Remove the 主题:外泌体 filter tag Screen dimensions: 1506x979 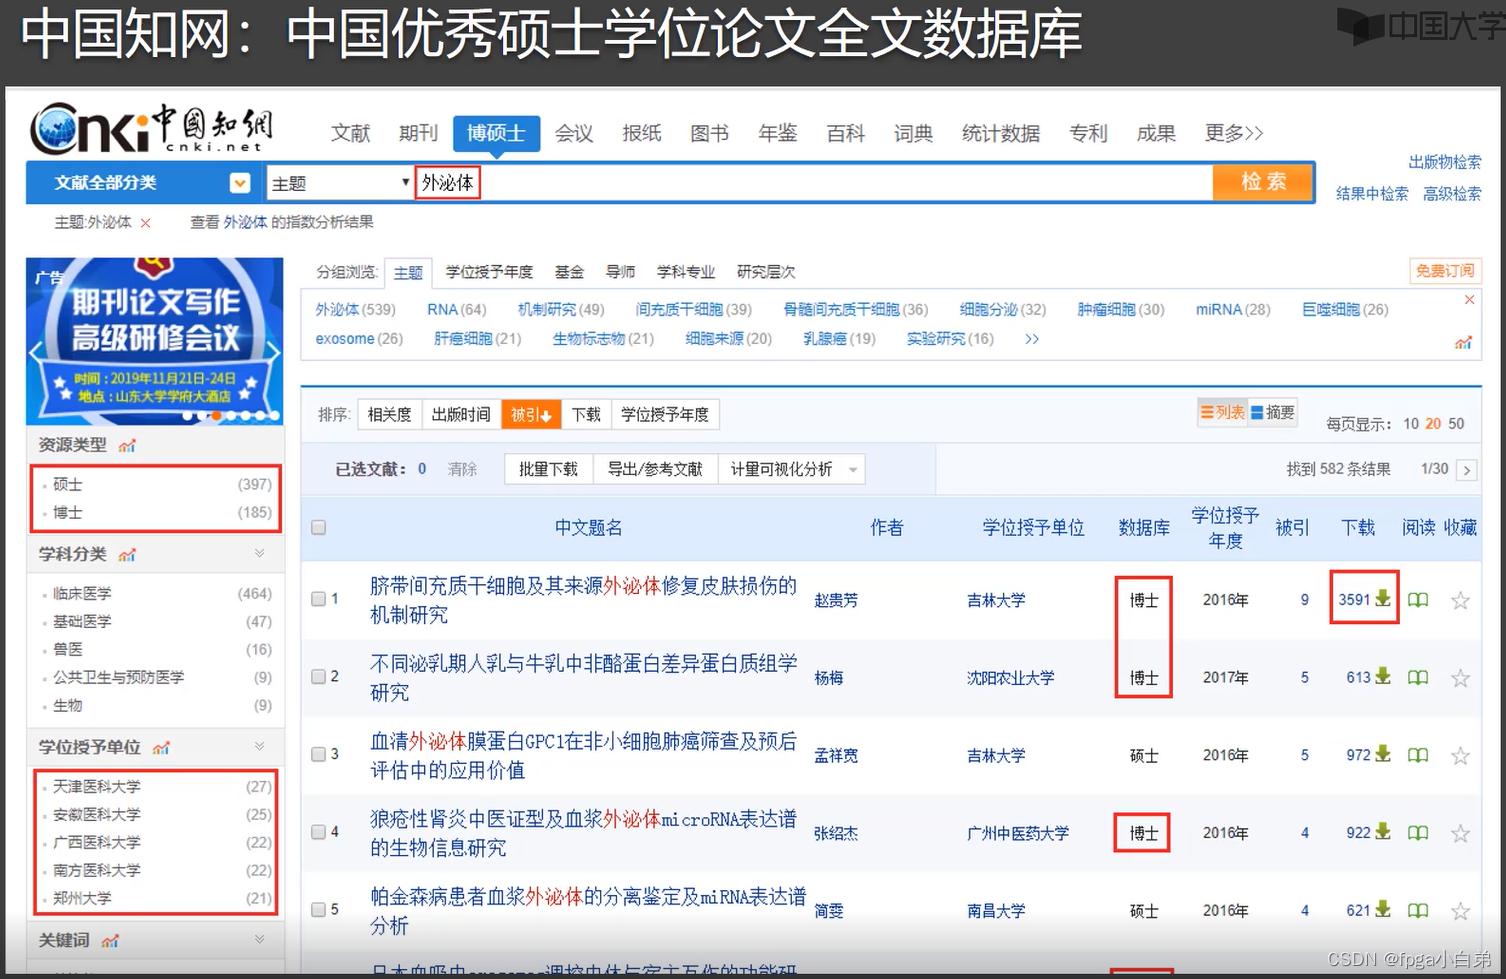146,223
